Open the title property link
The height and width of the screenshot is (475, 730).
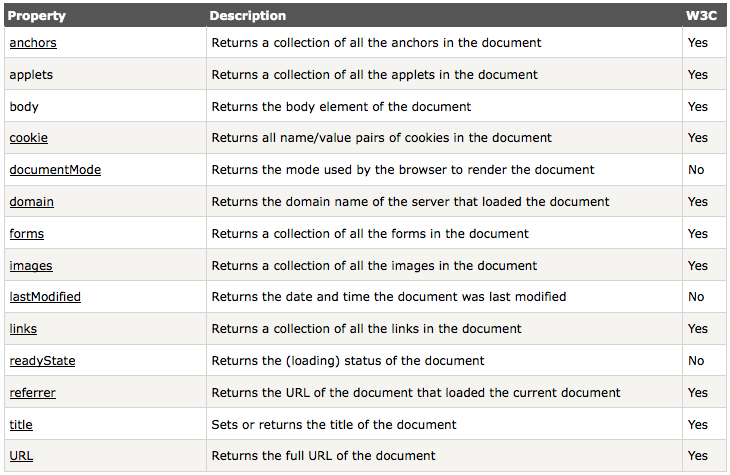21,425
